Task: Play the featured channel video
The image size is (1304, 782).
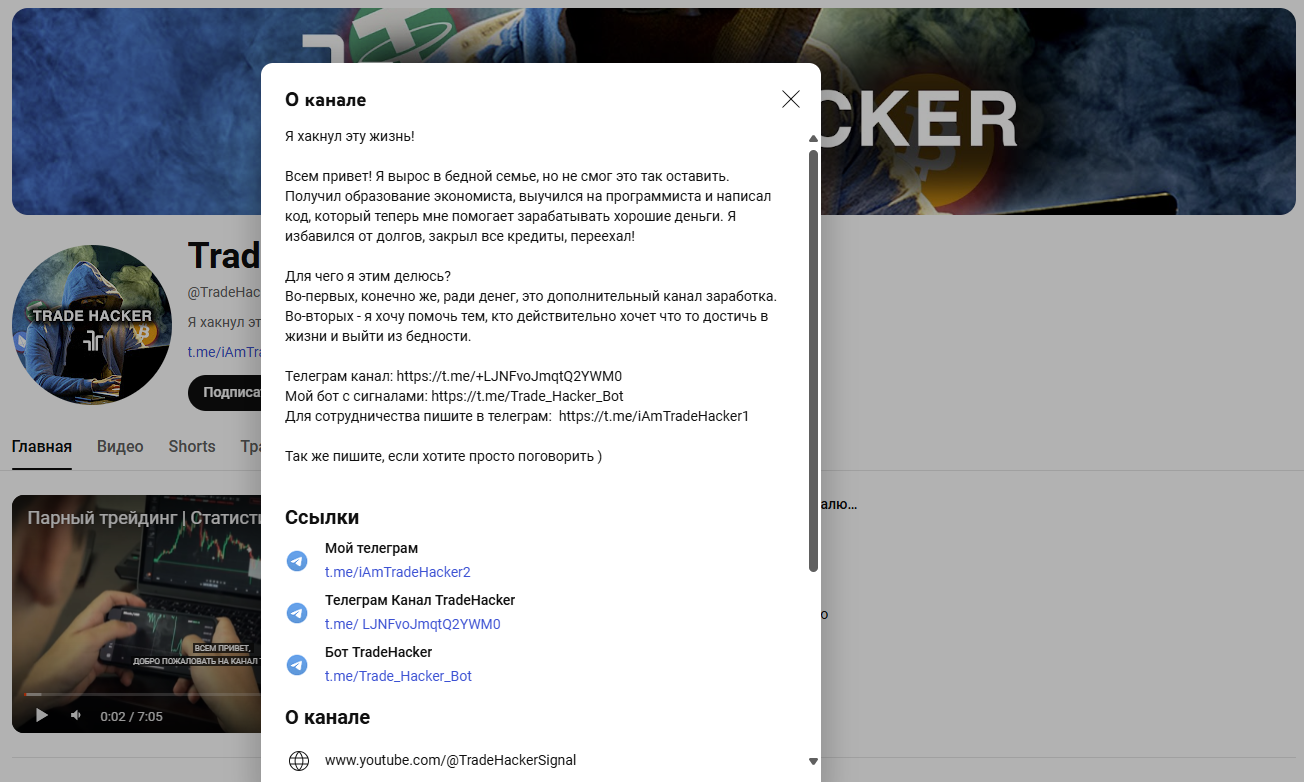Action: [x=41, y=716]
